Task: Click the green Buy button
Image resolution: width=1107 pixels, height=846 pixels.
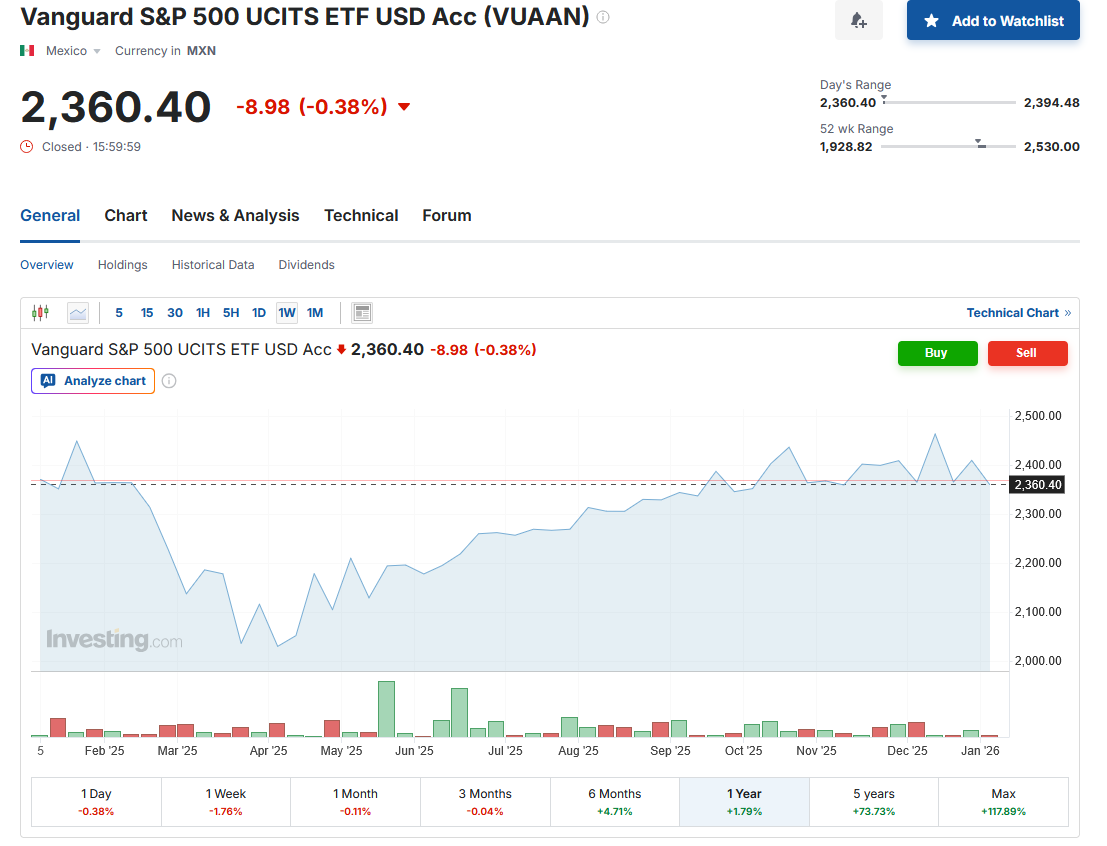Action: [938, 353]
